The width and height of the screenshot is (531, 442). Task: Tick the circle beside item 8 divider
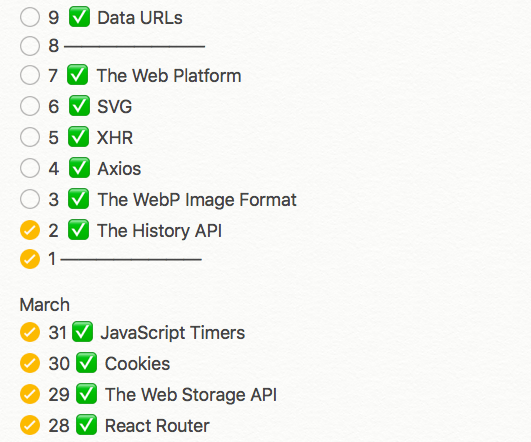coord(30,46)
